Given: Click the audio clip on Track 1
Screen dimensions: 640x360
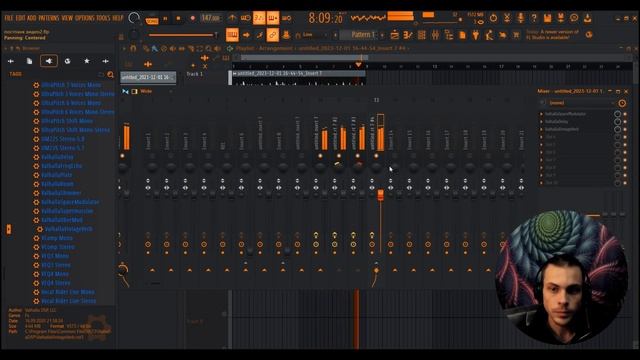Looking at the screenshot, I should coord(299,78).
